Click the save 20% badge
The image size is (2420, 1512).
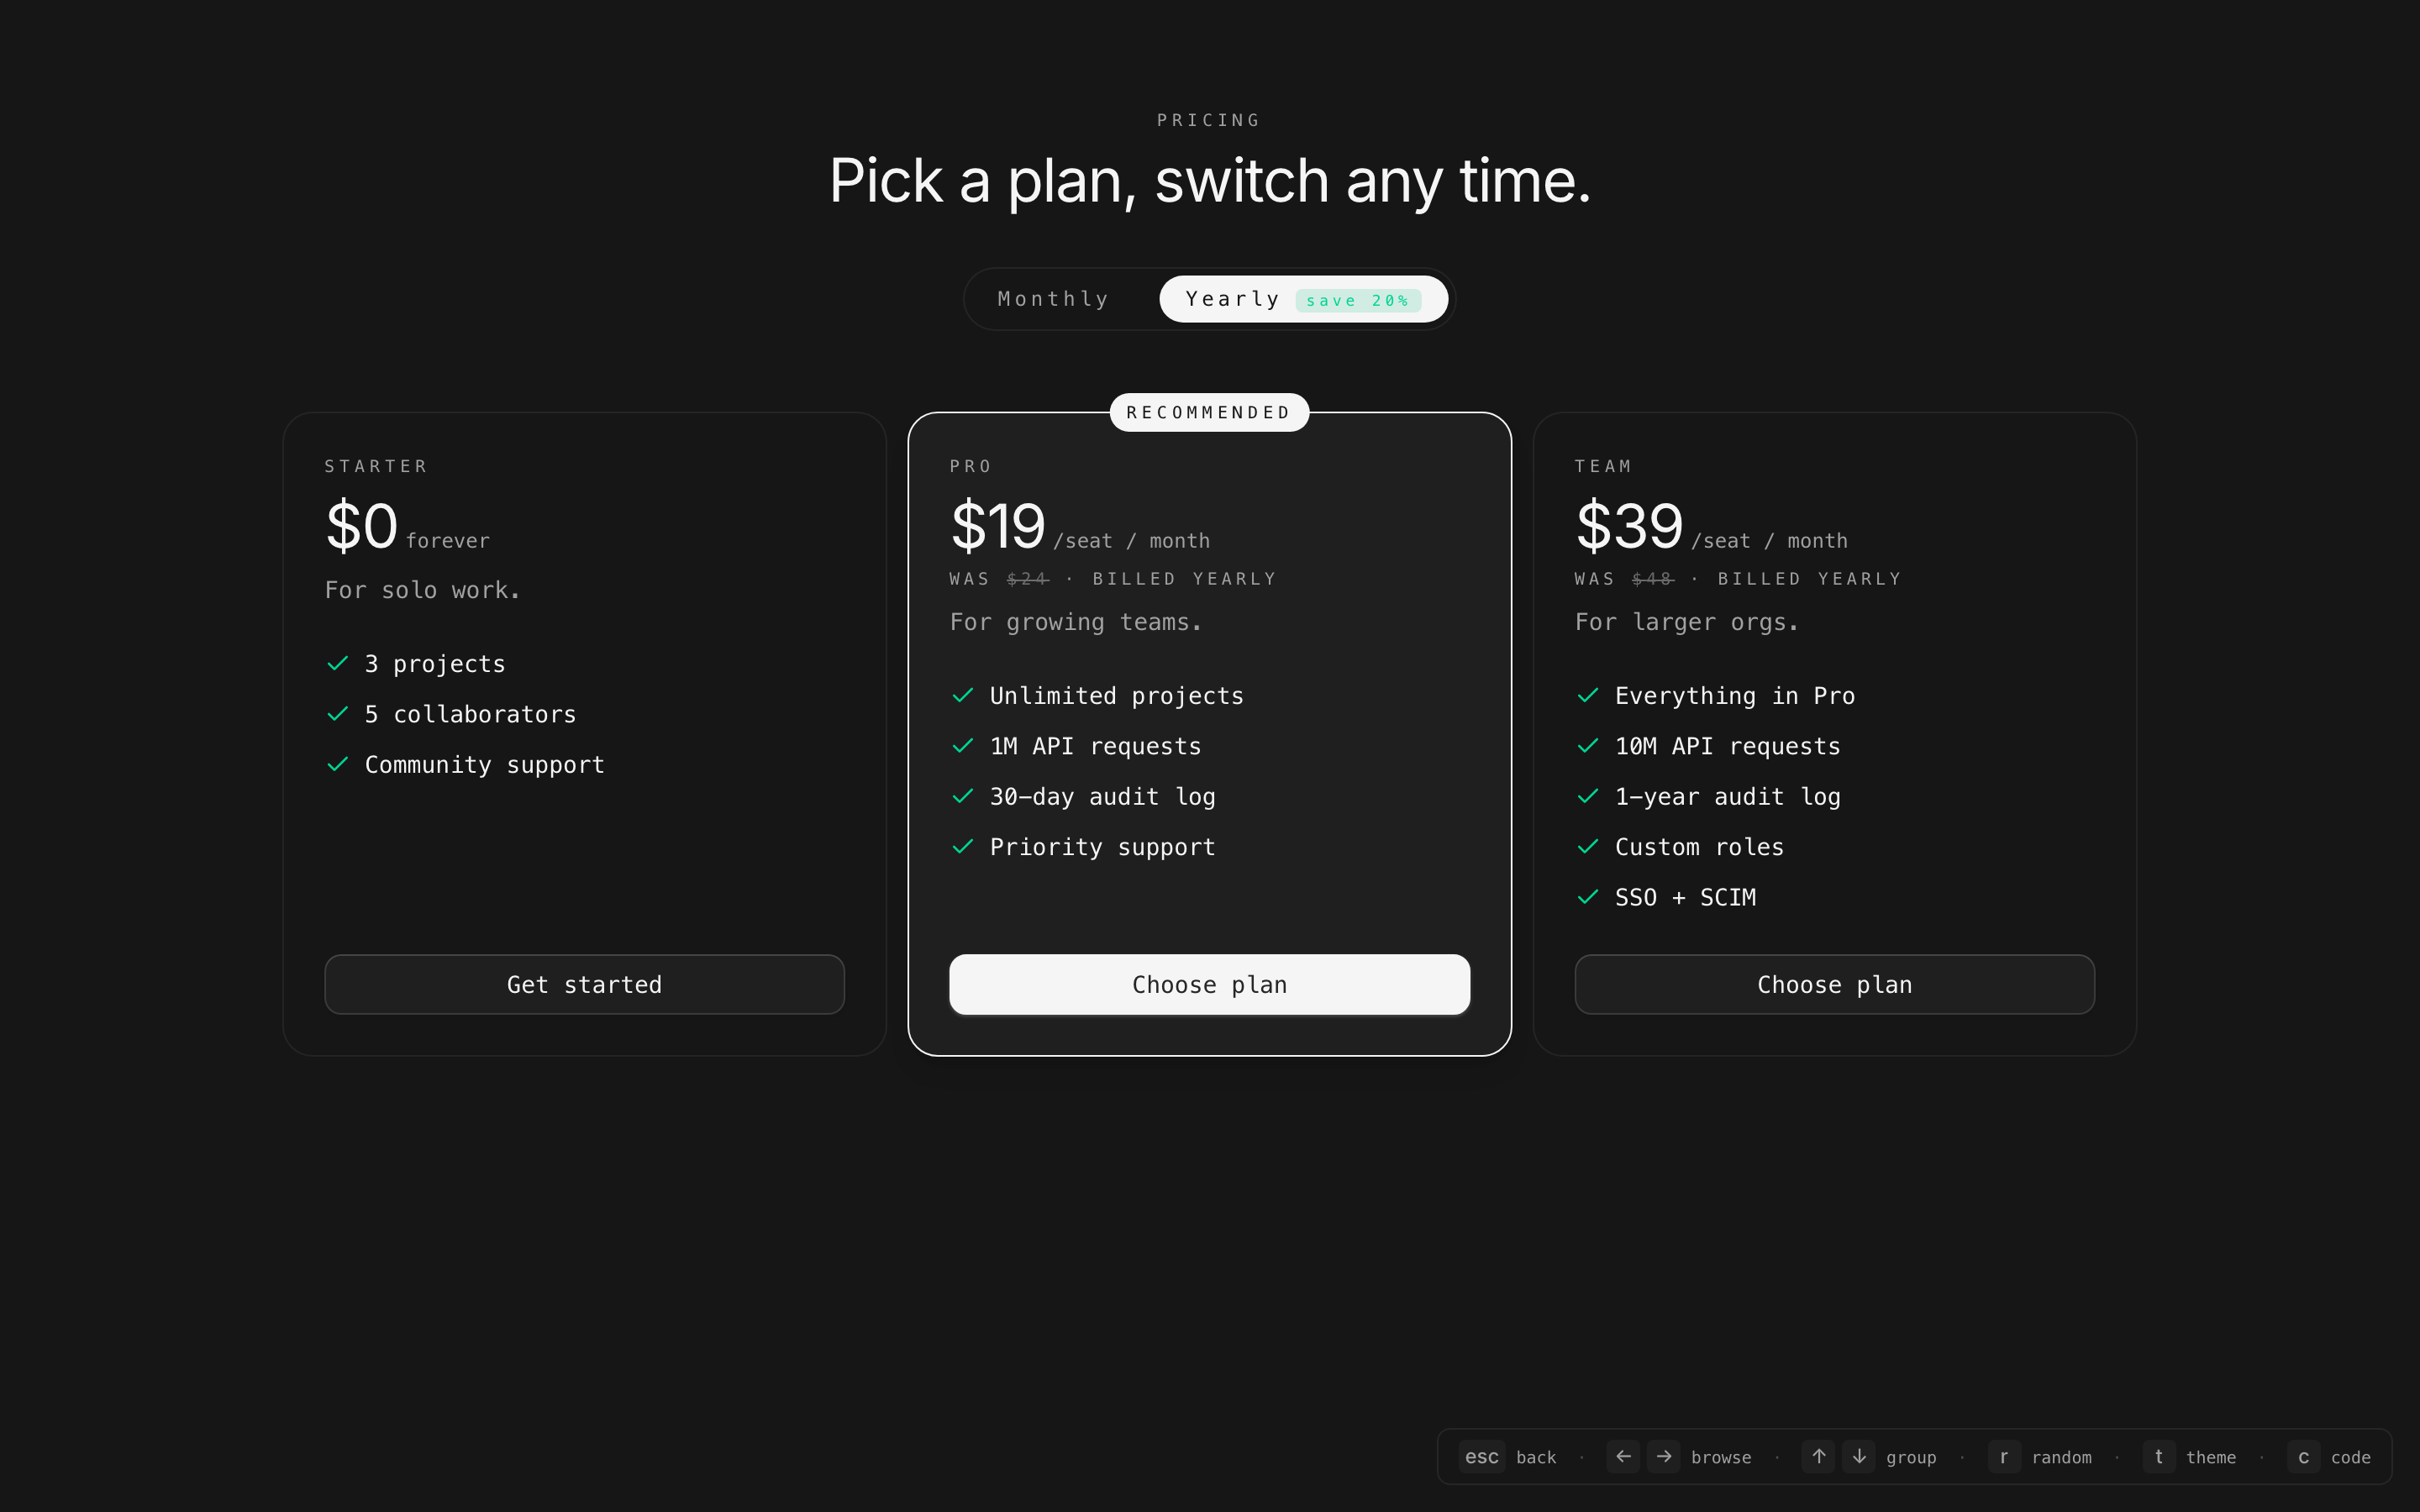[1357, 300]
